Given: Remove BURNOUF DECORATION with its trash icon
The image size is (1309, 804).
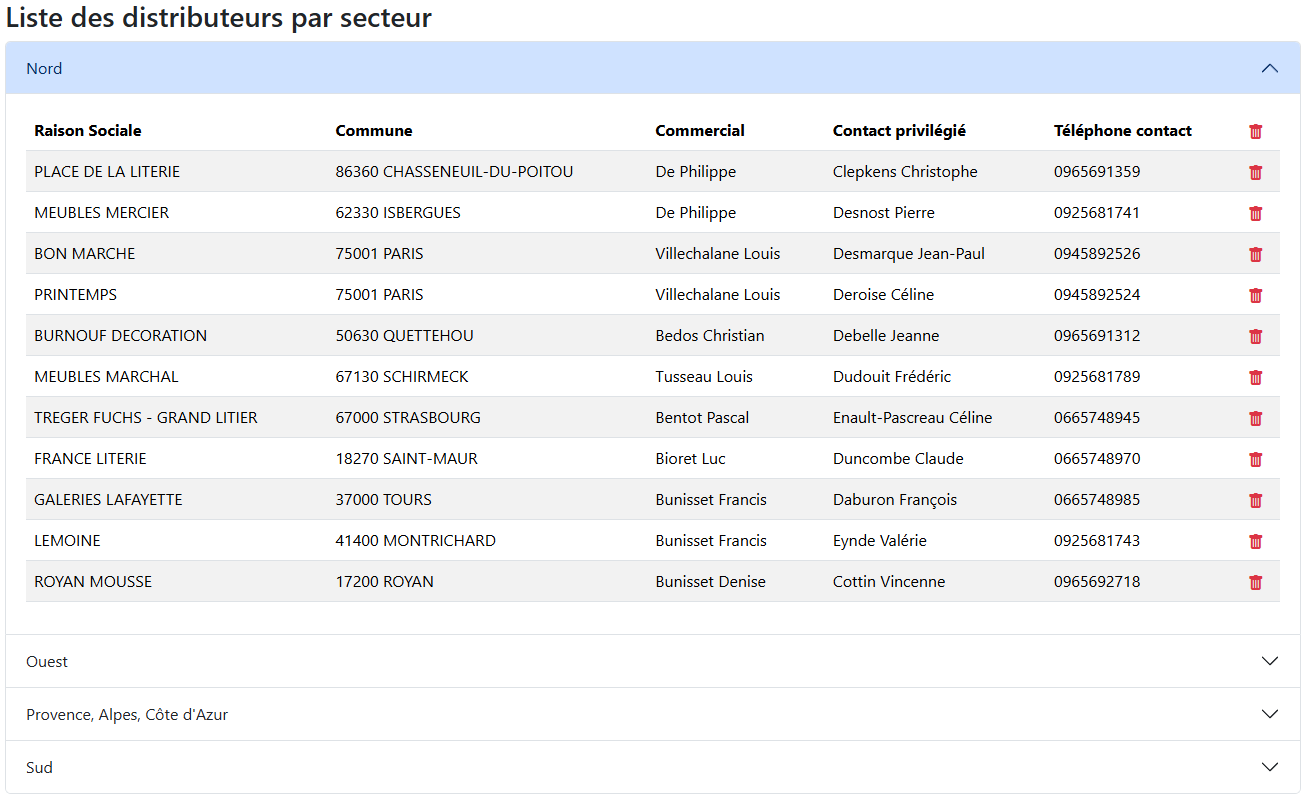Looking at the screenshot, I should pos(1256,336).
